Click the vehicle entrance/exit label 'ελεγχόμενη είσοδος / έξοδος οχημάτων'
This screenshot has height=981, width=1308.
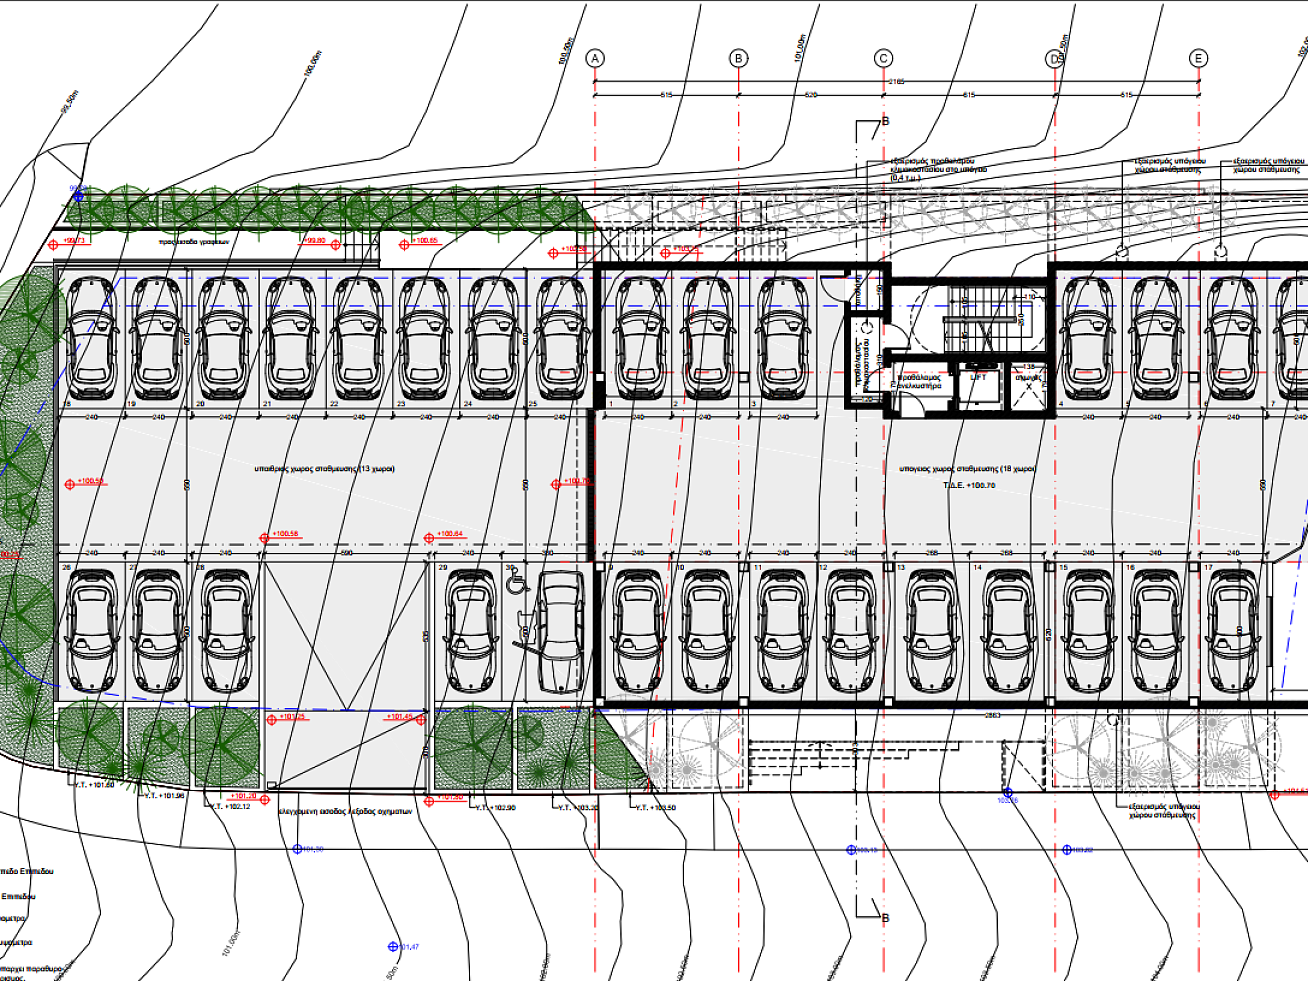point(345,813)
